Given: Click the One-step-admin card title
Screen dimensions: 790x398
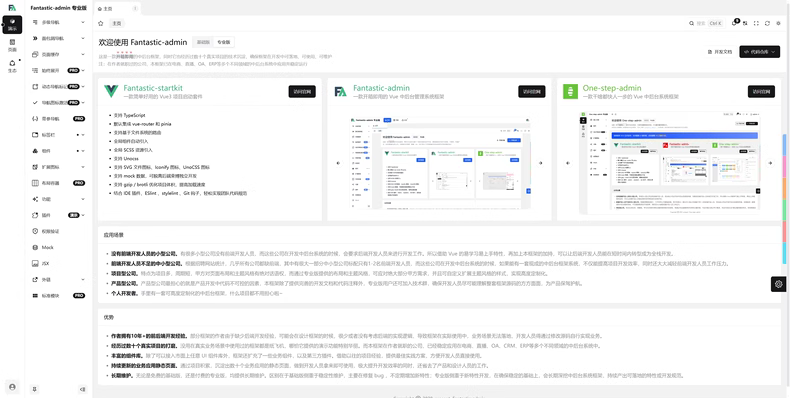Looking at the screenshot, I should point(611,88).
